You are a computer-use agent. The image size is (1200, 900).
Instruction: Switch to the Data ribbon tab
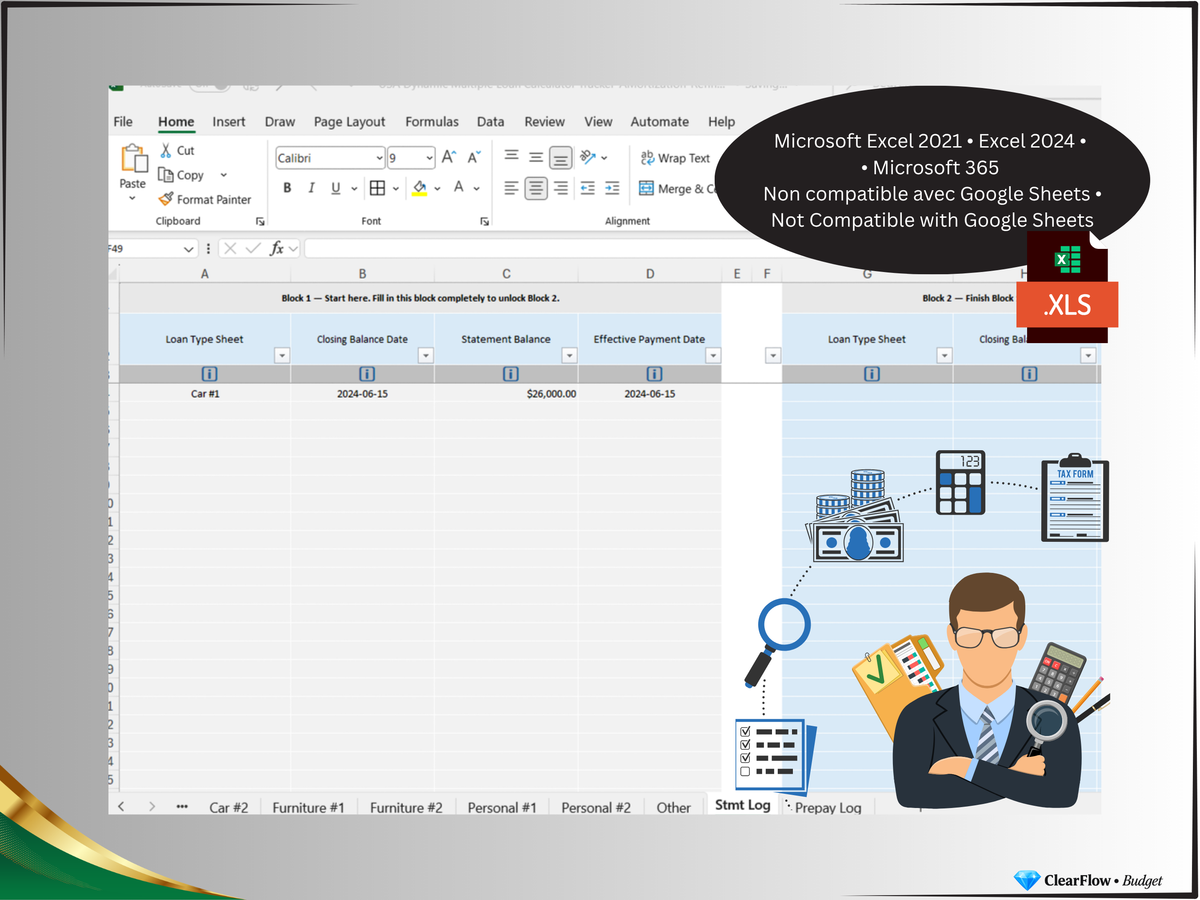click(490, 122)
